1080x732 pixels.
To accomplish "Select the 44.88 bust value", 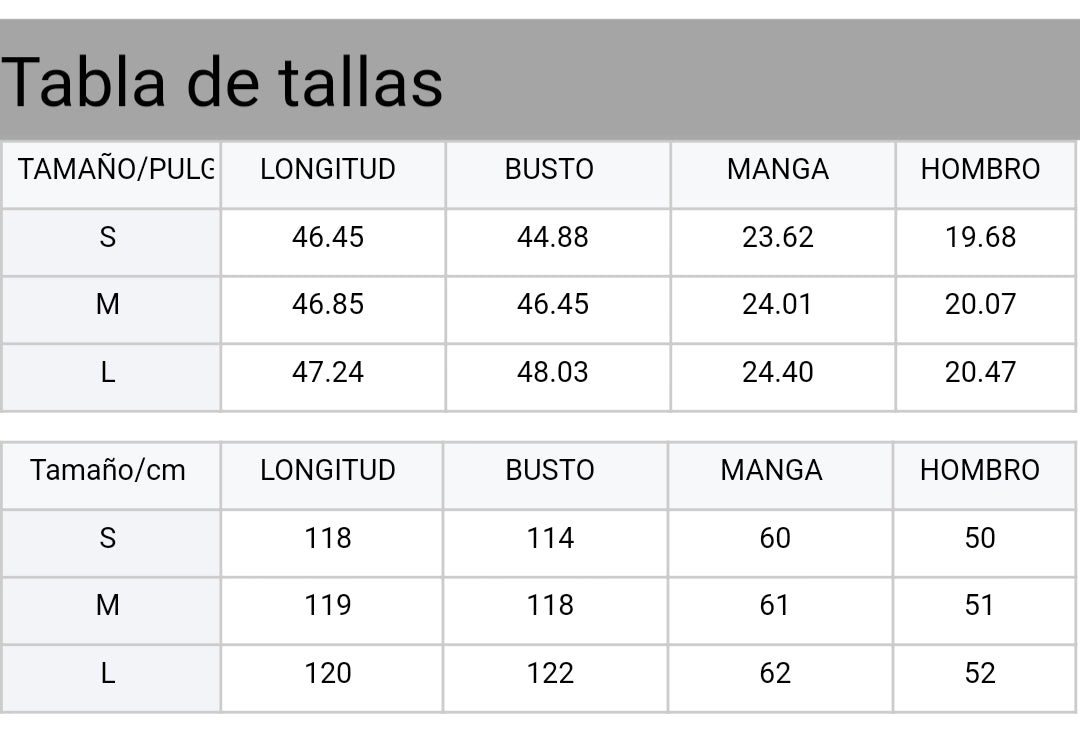I will (x=553, y=237).
